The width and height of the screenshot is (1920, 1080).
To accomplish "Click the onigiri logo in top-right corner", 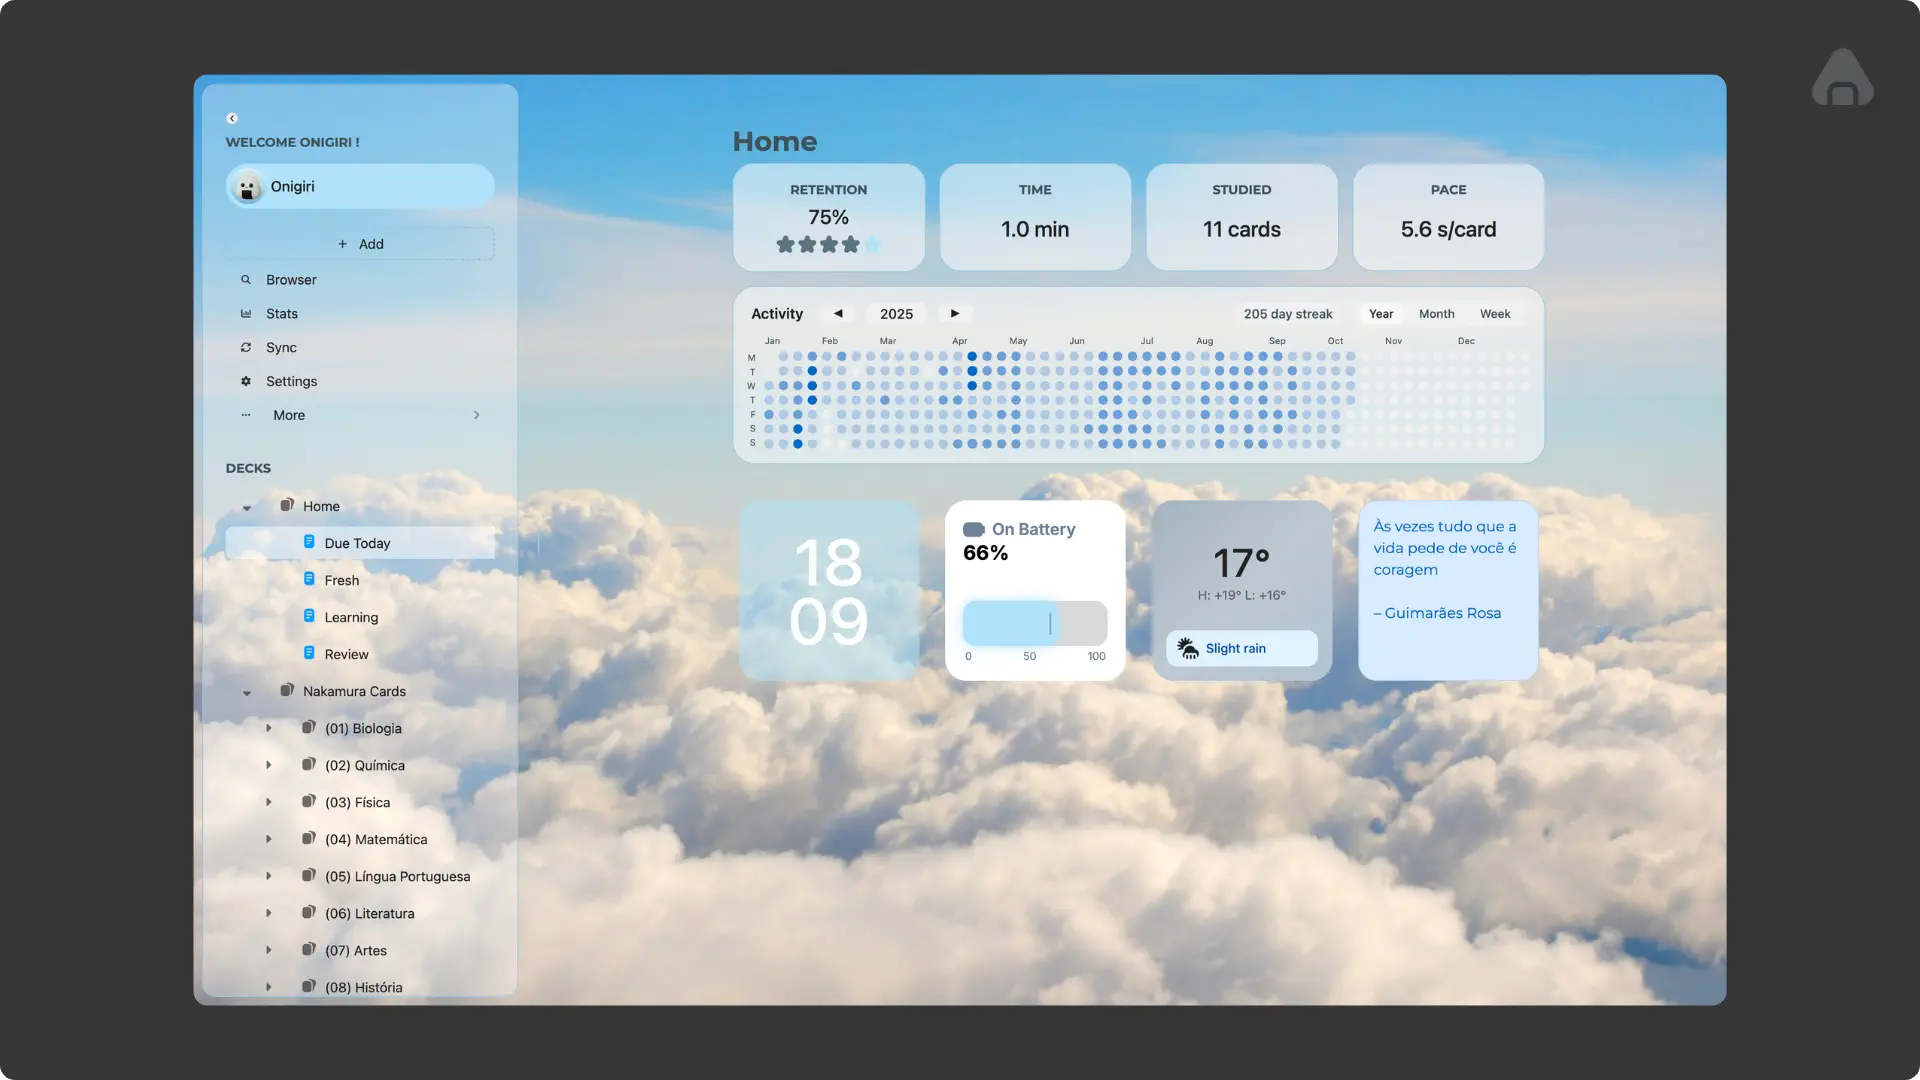I will [x=1842, y=79].
